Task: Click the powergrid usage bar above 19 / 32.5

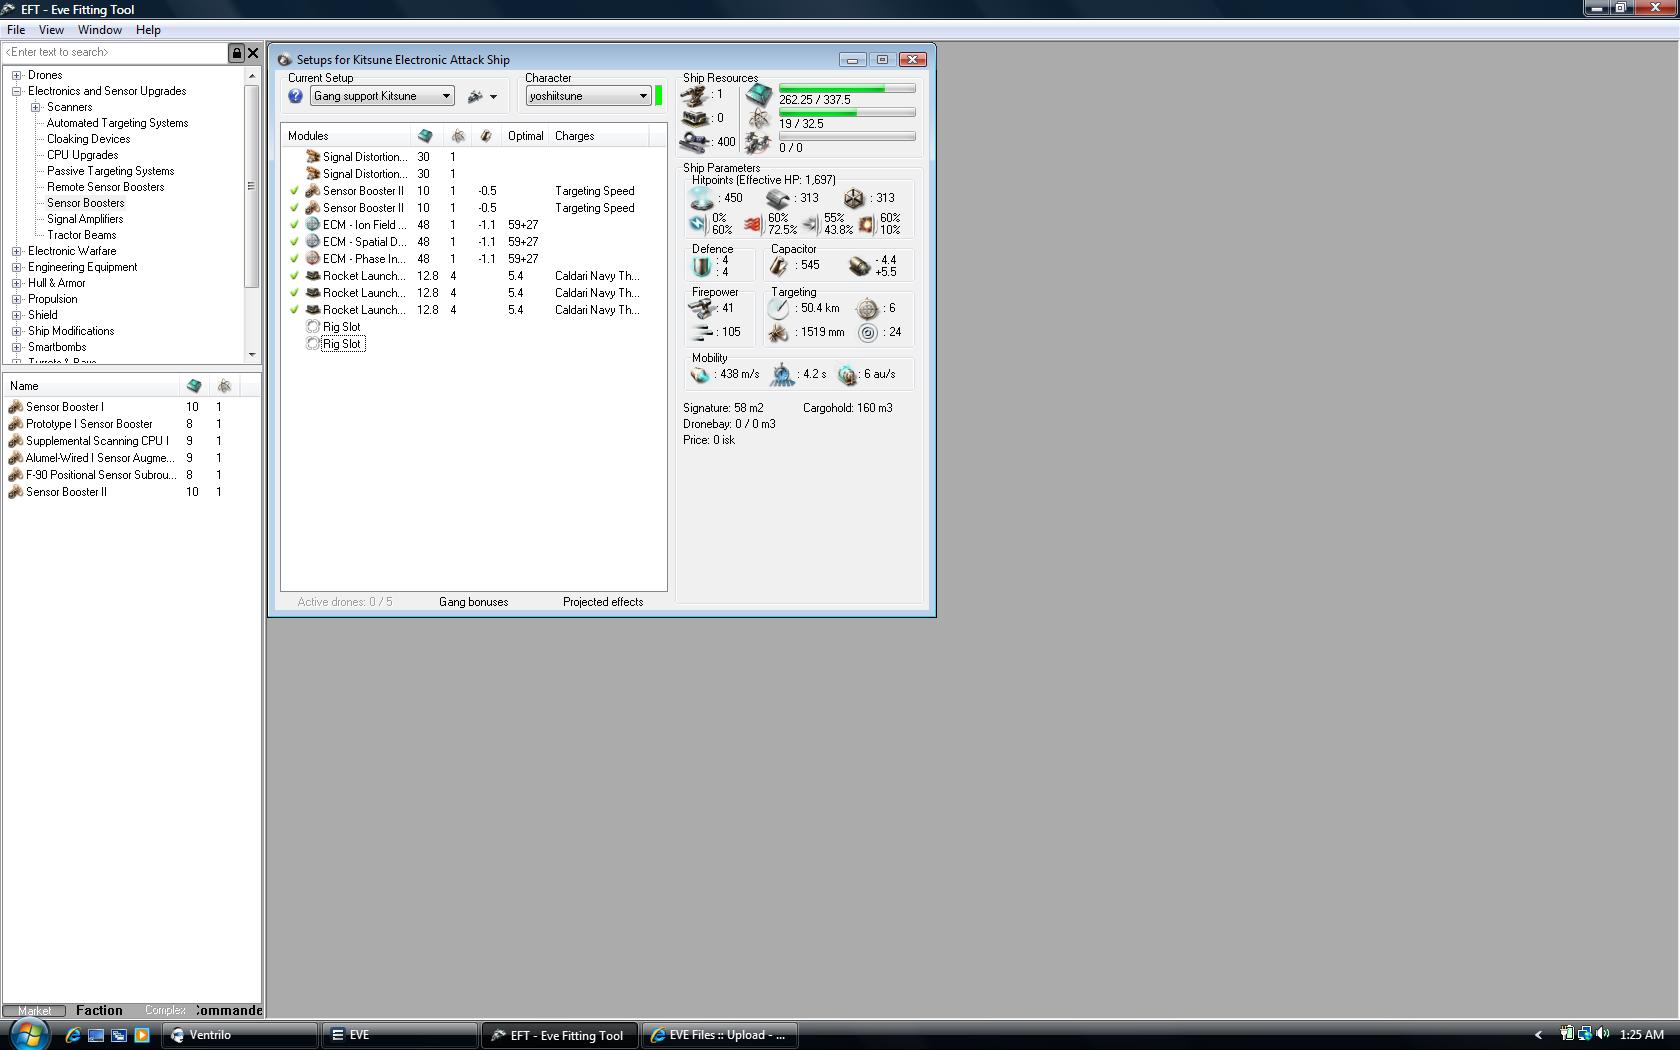Action: (x=847, y=113)
